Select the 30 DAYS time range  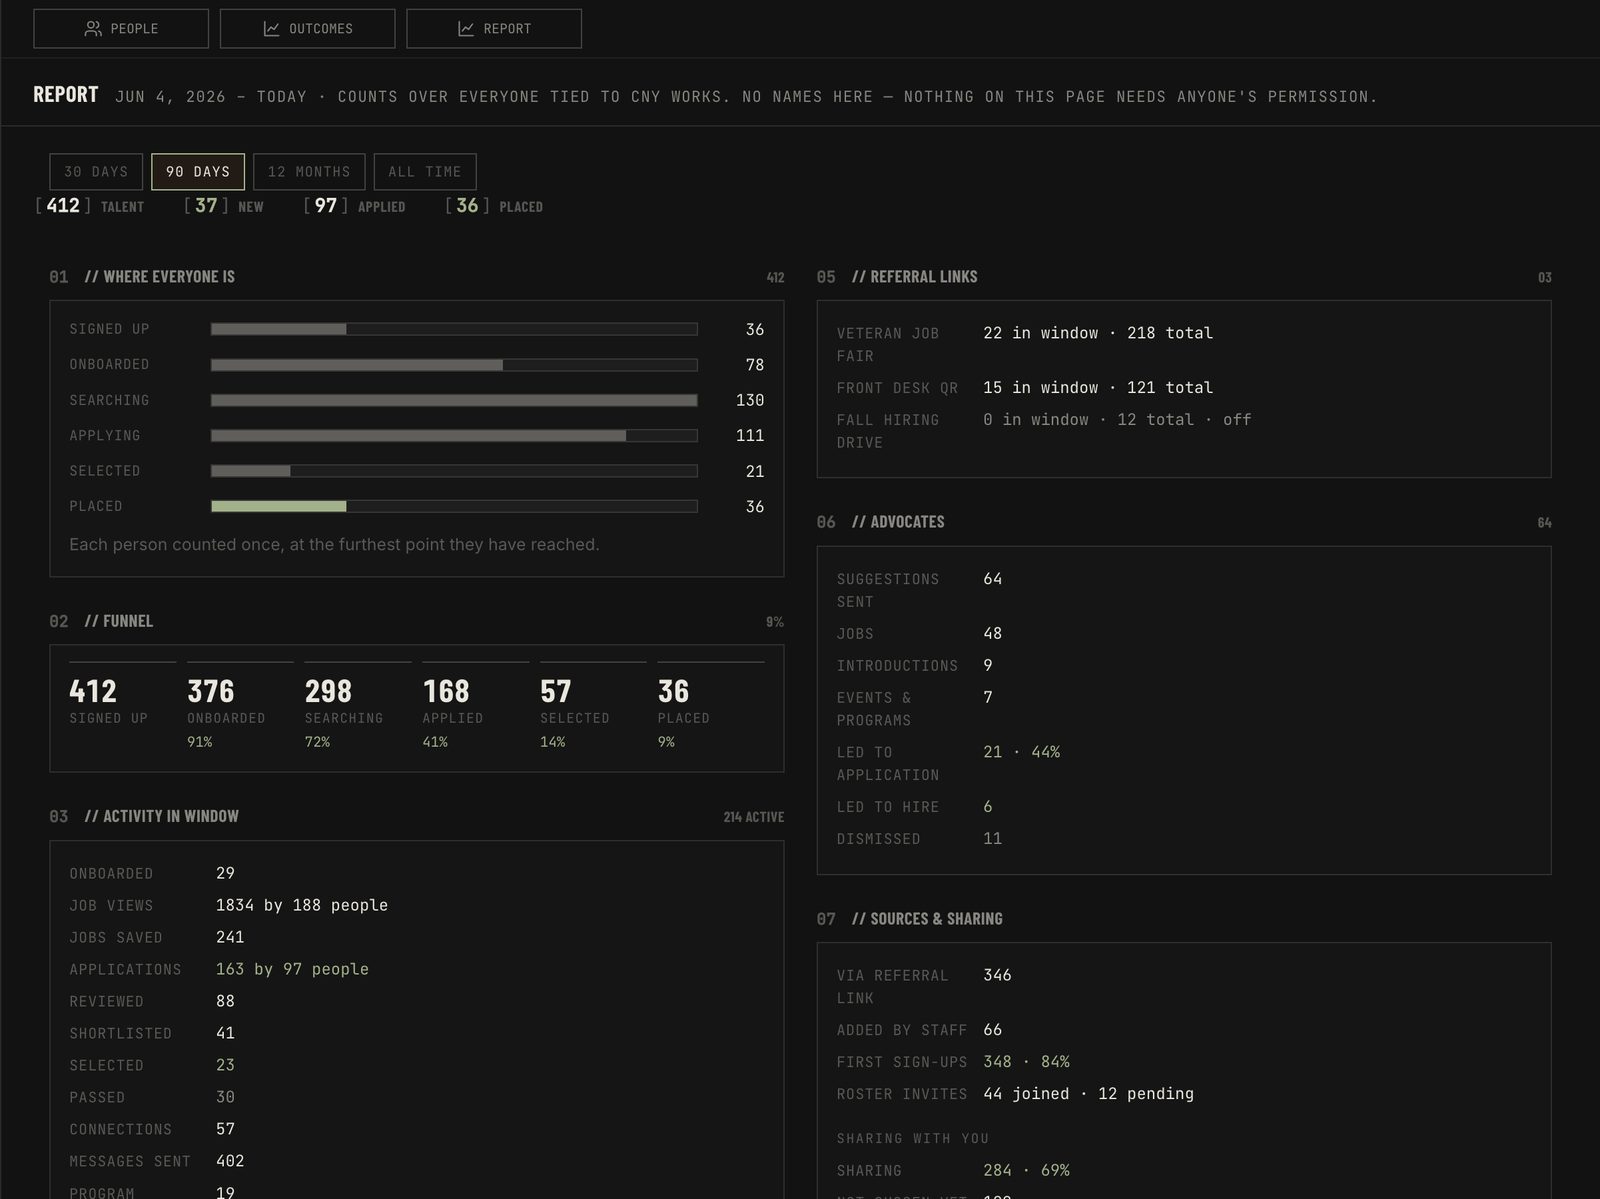(96, 172)
